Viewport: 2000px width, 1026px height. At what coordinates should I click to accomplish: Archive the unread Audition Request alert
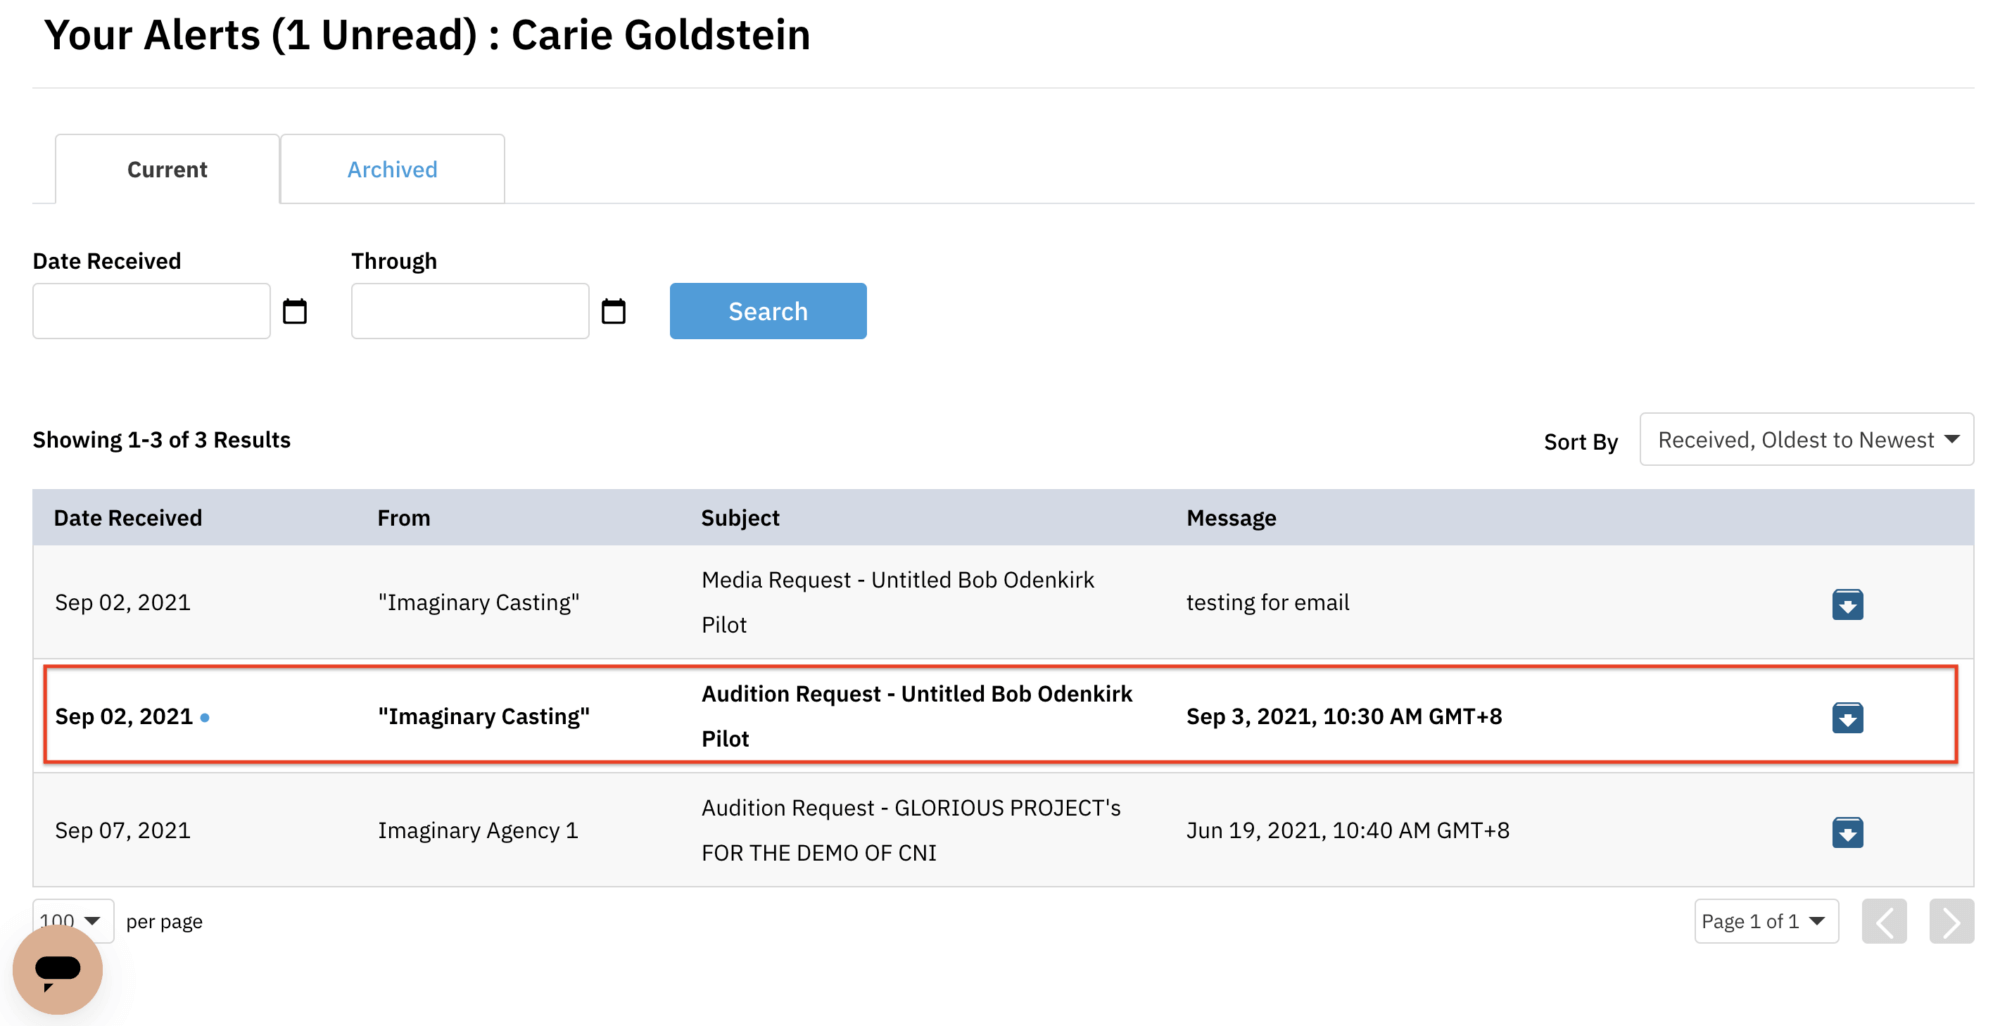pos(1848,717)
